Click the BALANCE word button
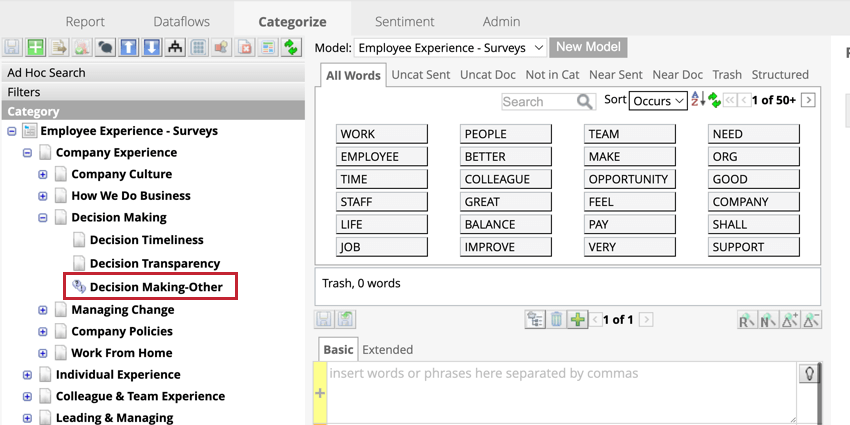Image resolution: width=850 pixels, height=425 pixels. (506, 224)
